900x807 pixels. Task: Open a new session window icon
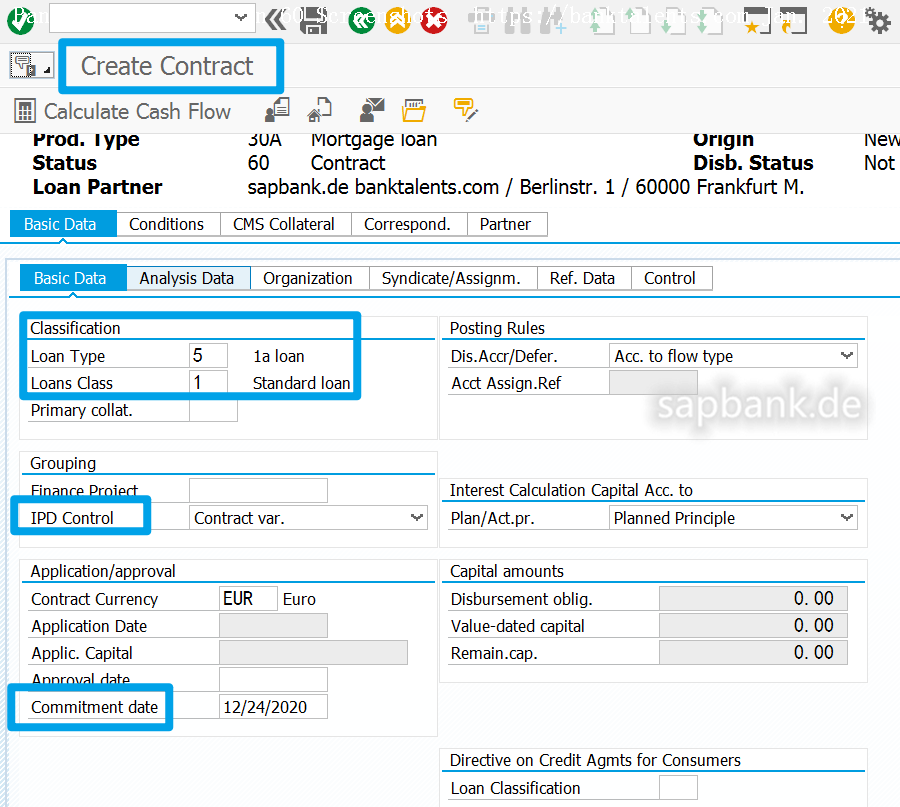click(x=758, y=21)
